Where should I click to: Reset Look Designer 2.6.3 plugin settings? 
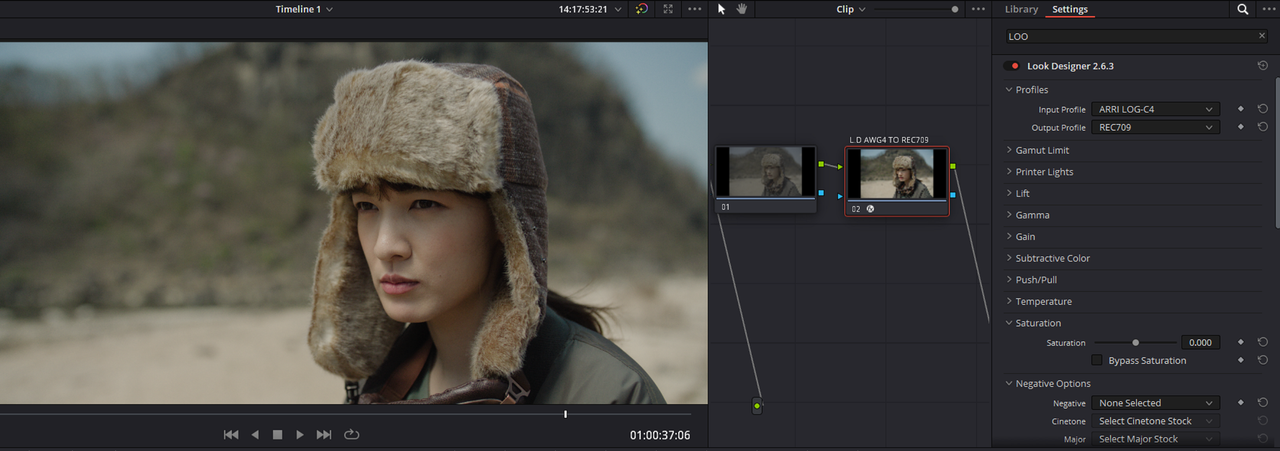click(x=1263, y=66)
